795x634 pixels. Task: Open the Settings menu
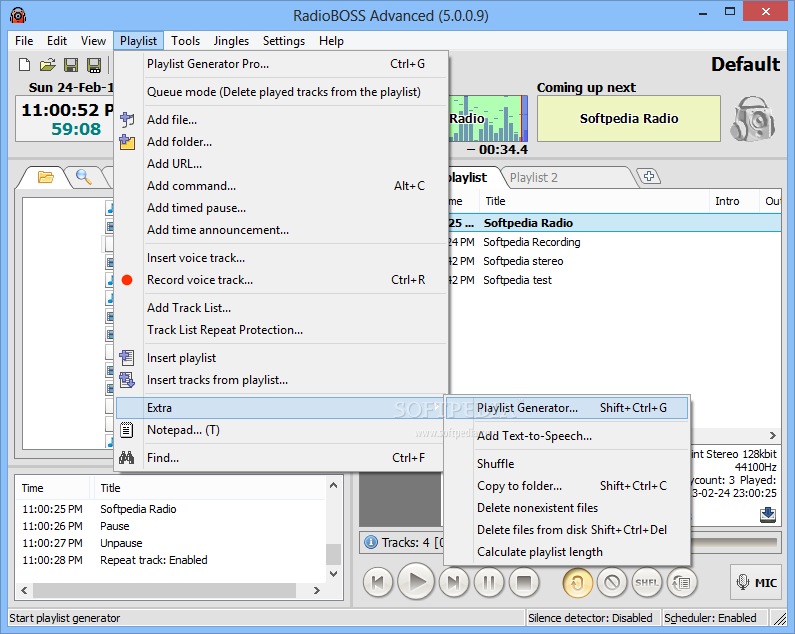(283, 41)
